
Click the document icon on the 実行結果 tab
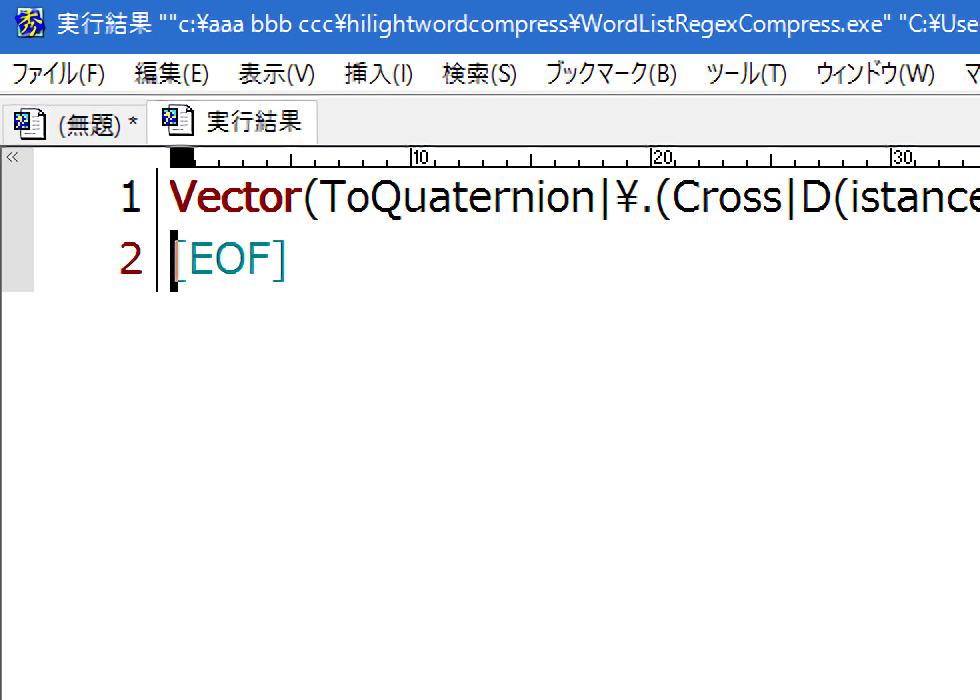point(177,122)
